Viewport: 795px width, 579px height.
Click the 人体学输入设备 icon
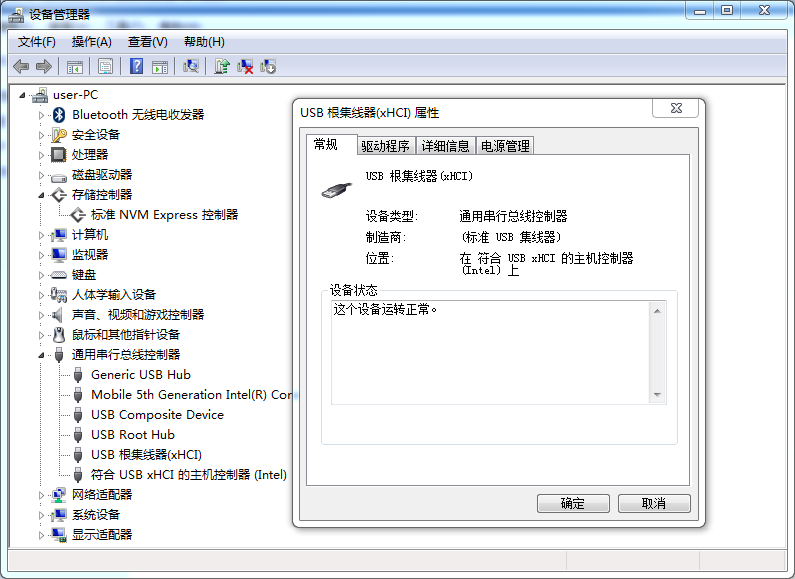click(59, 295)
